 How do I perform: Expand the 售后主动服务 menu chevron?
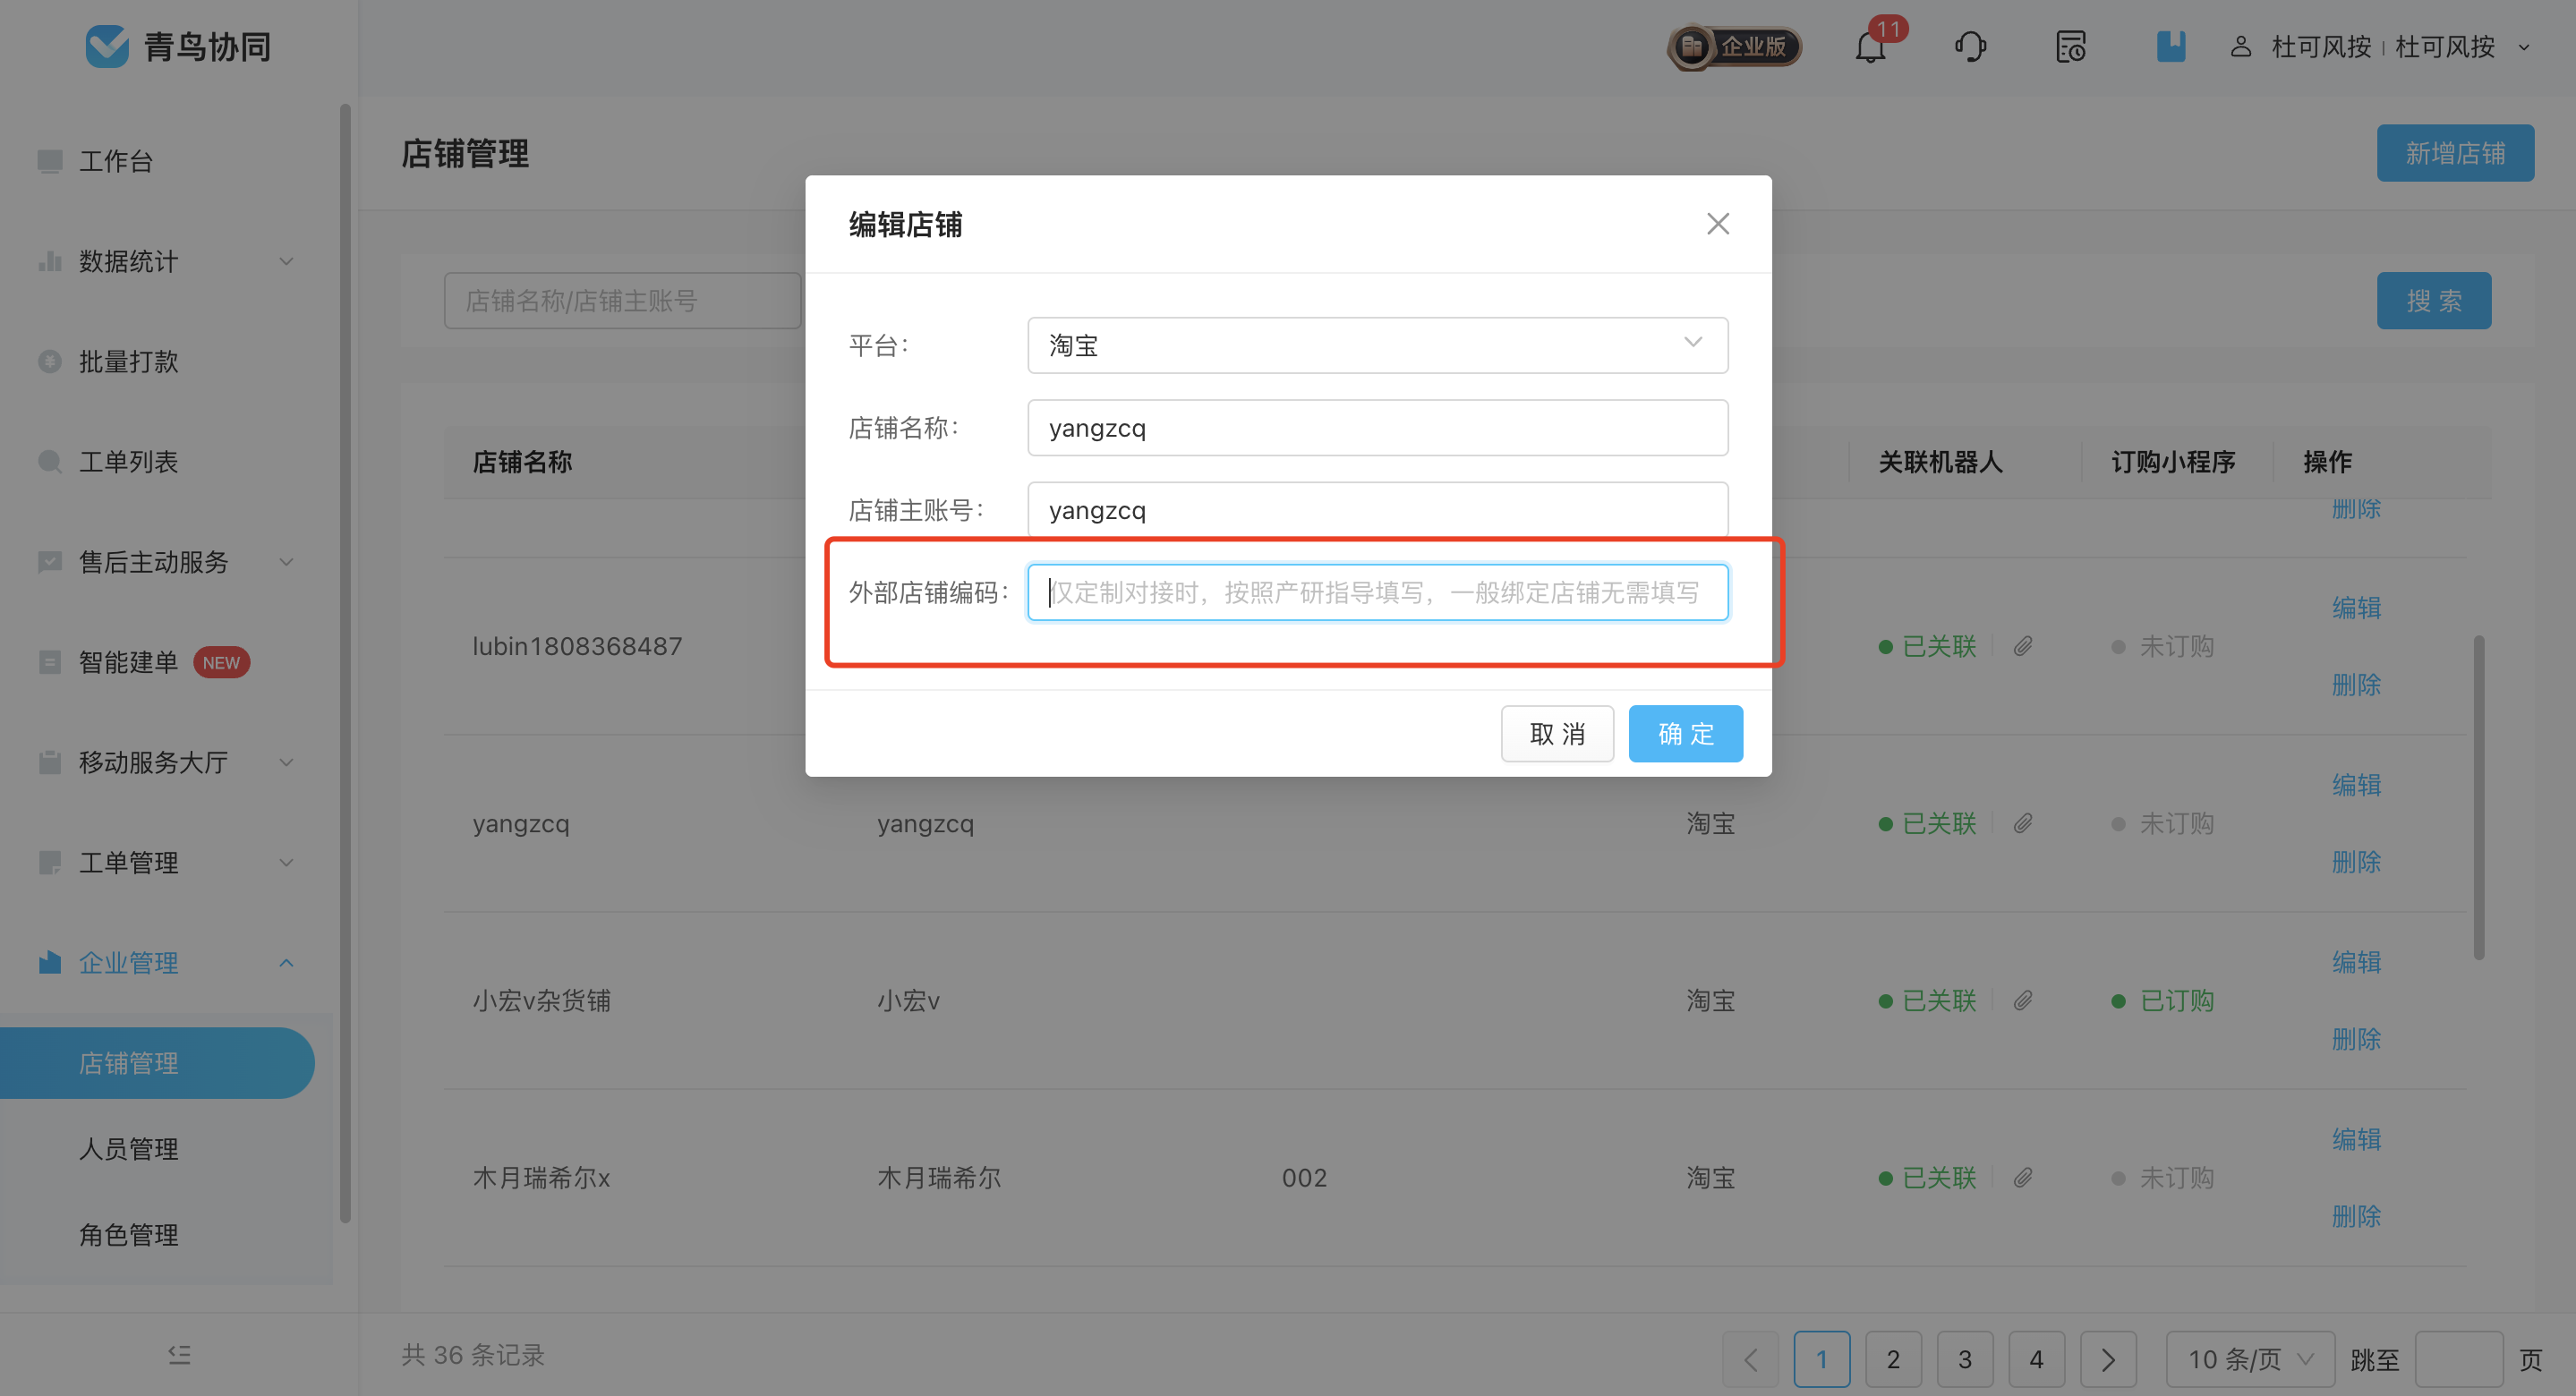point(286,561)
